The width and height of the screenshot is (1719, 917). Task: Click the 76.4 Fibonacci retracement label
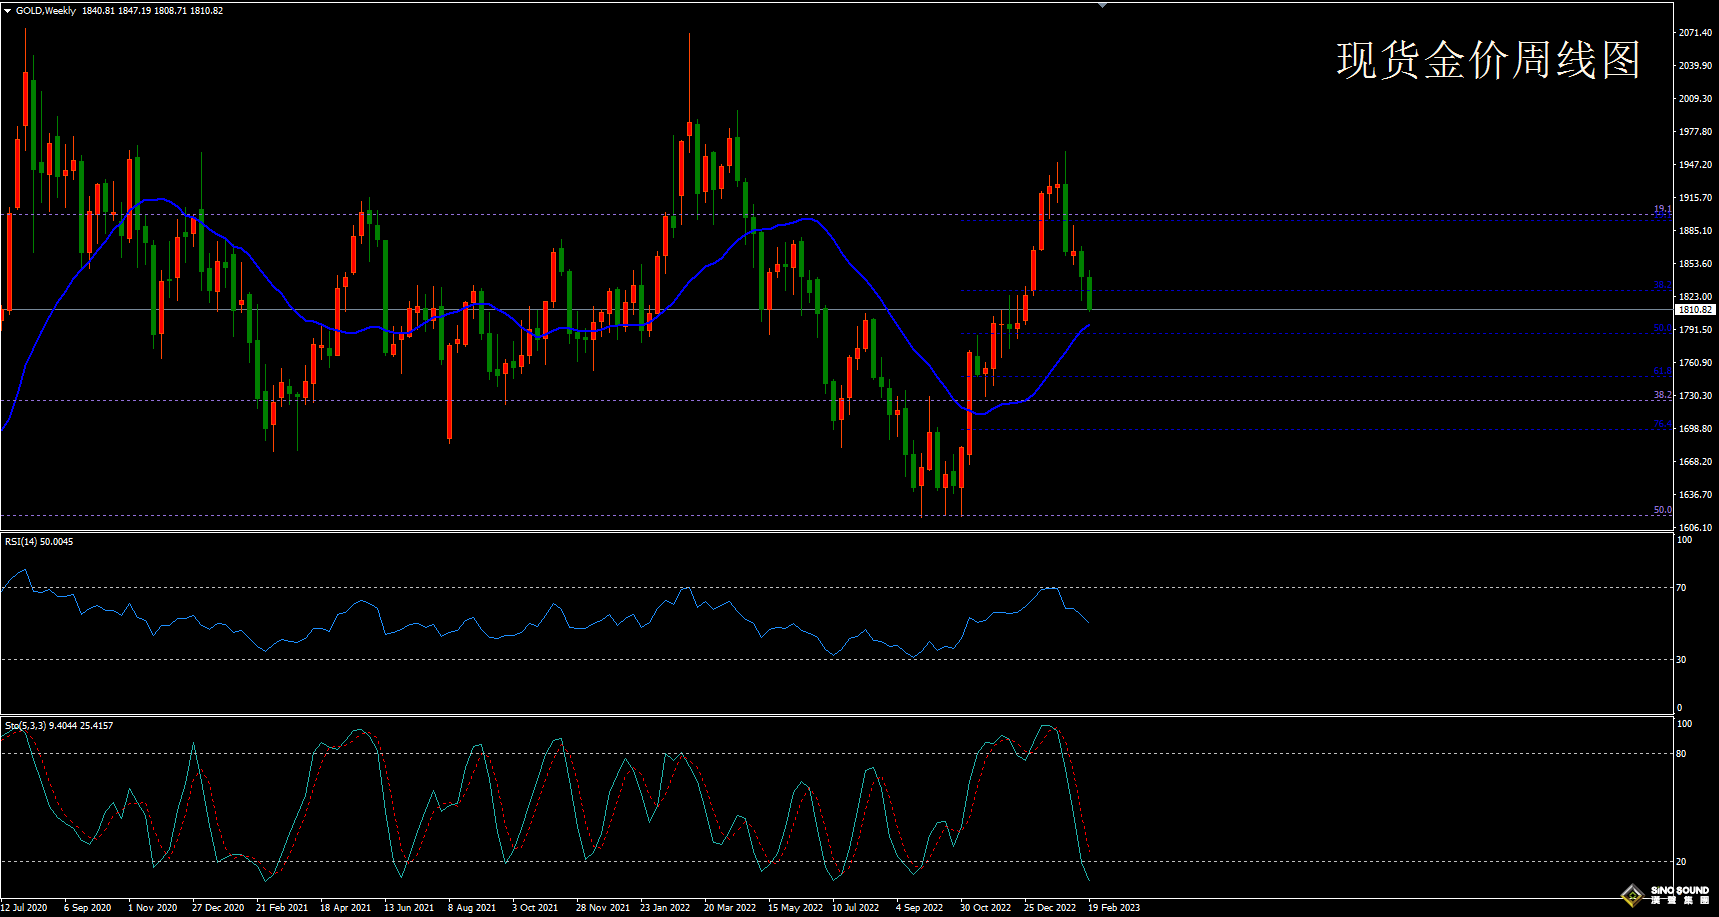(x=1661, y=424)
